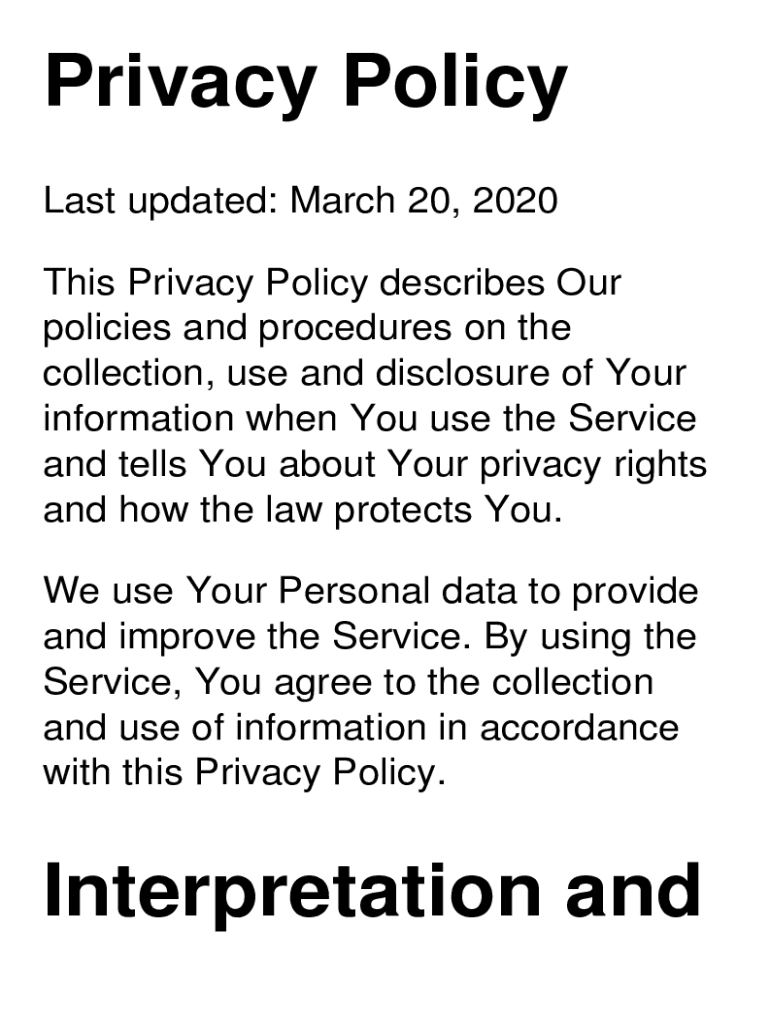
Task: Click the line 'policies and procedures on the'
Action: coord(307,328)
